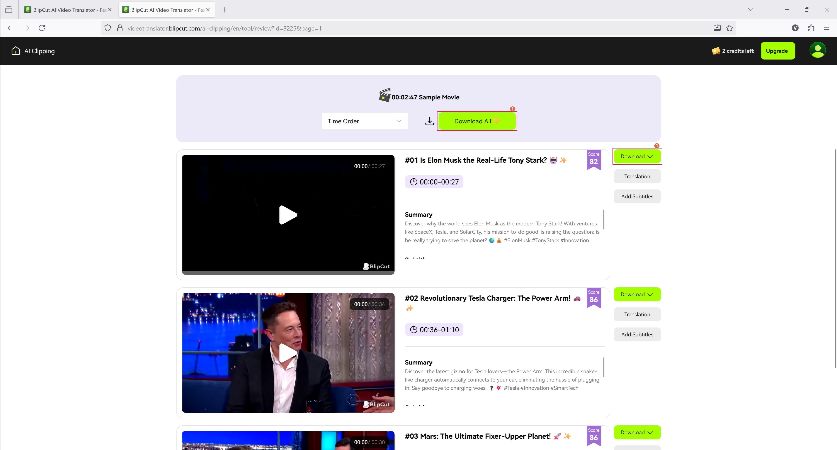
Task: Reload the browser page
Action: (42, 28)
